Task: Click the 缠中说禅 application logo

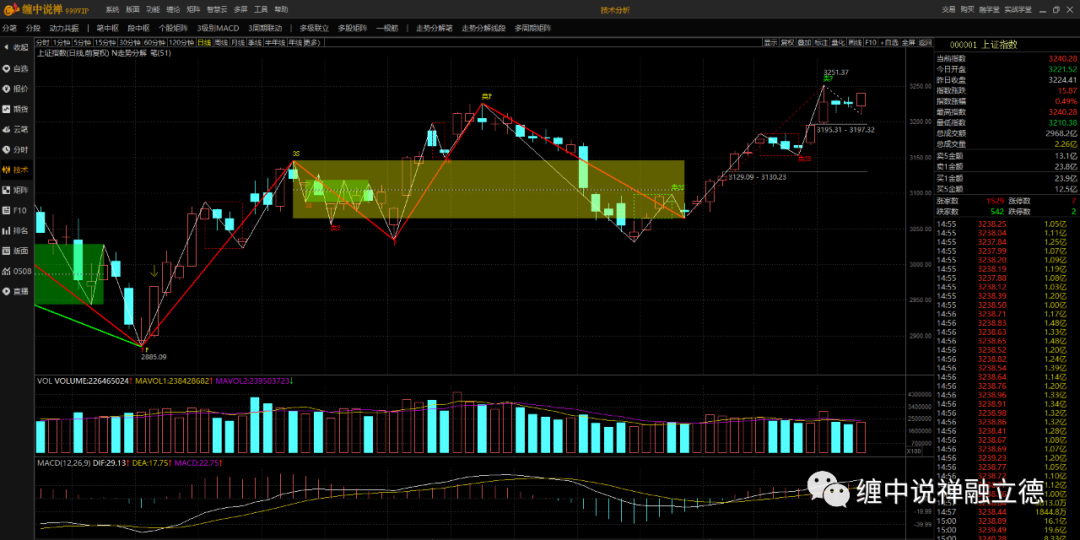Action: pos(45,10)
